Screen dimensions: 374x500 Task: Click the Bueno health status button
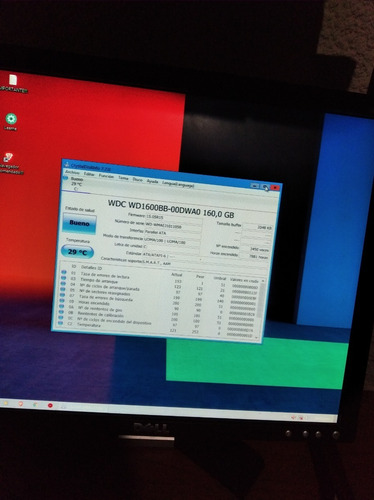(79, 223)
